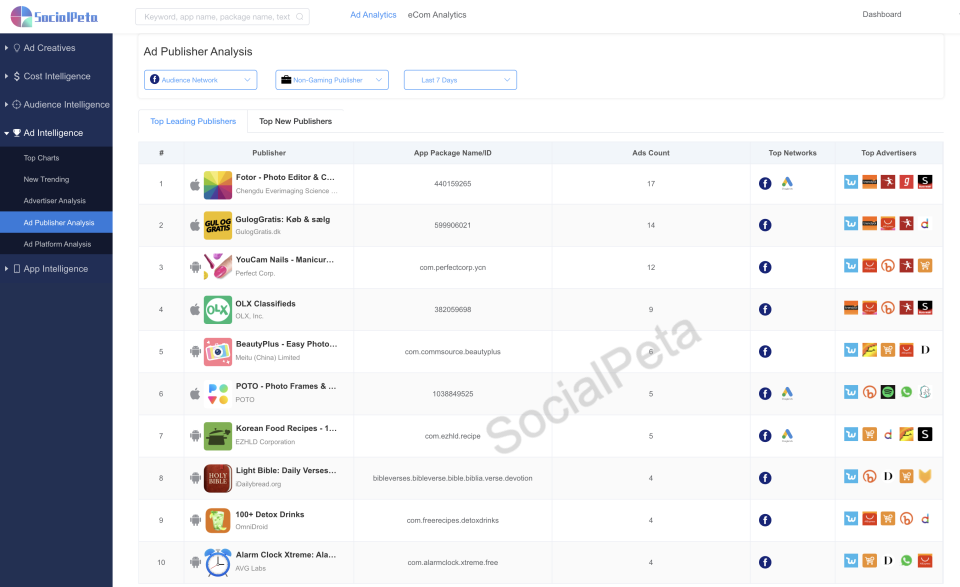Viewport: 960px width, 587px height.
Task: Click the Google Ads icon in Fotor row
Action: click(x=787, y=183)
